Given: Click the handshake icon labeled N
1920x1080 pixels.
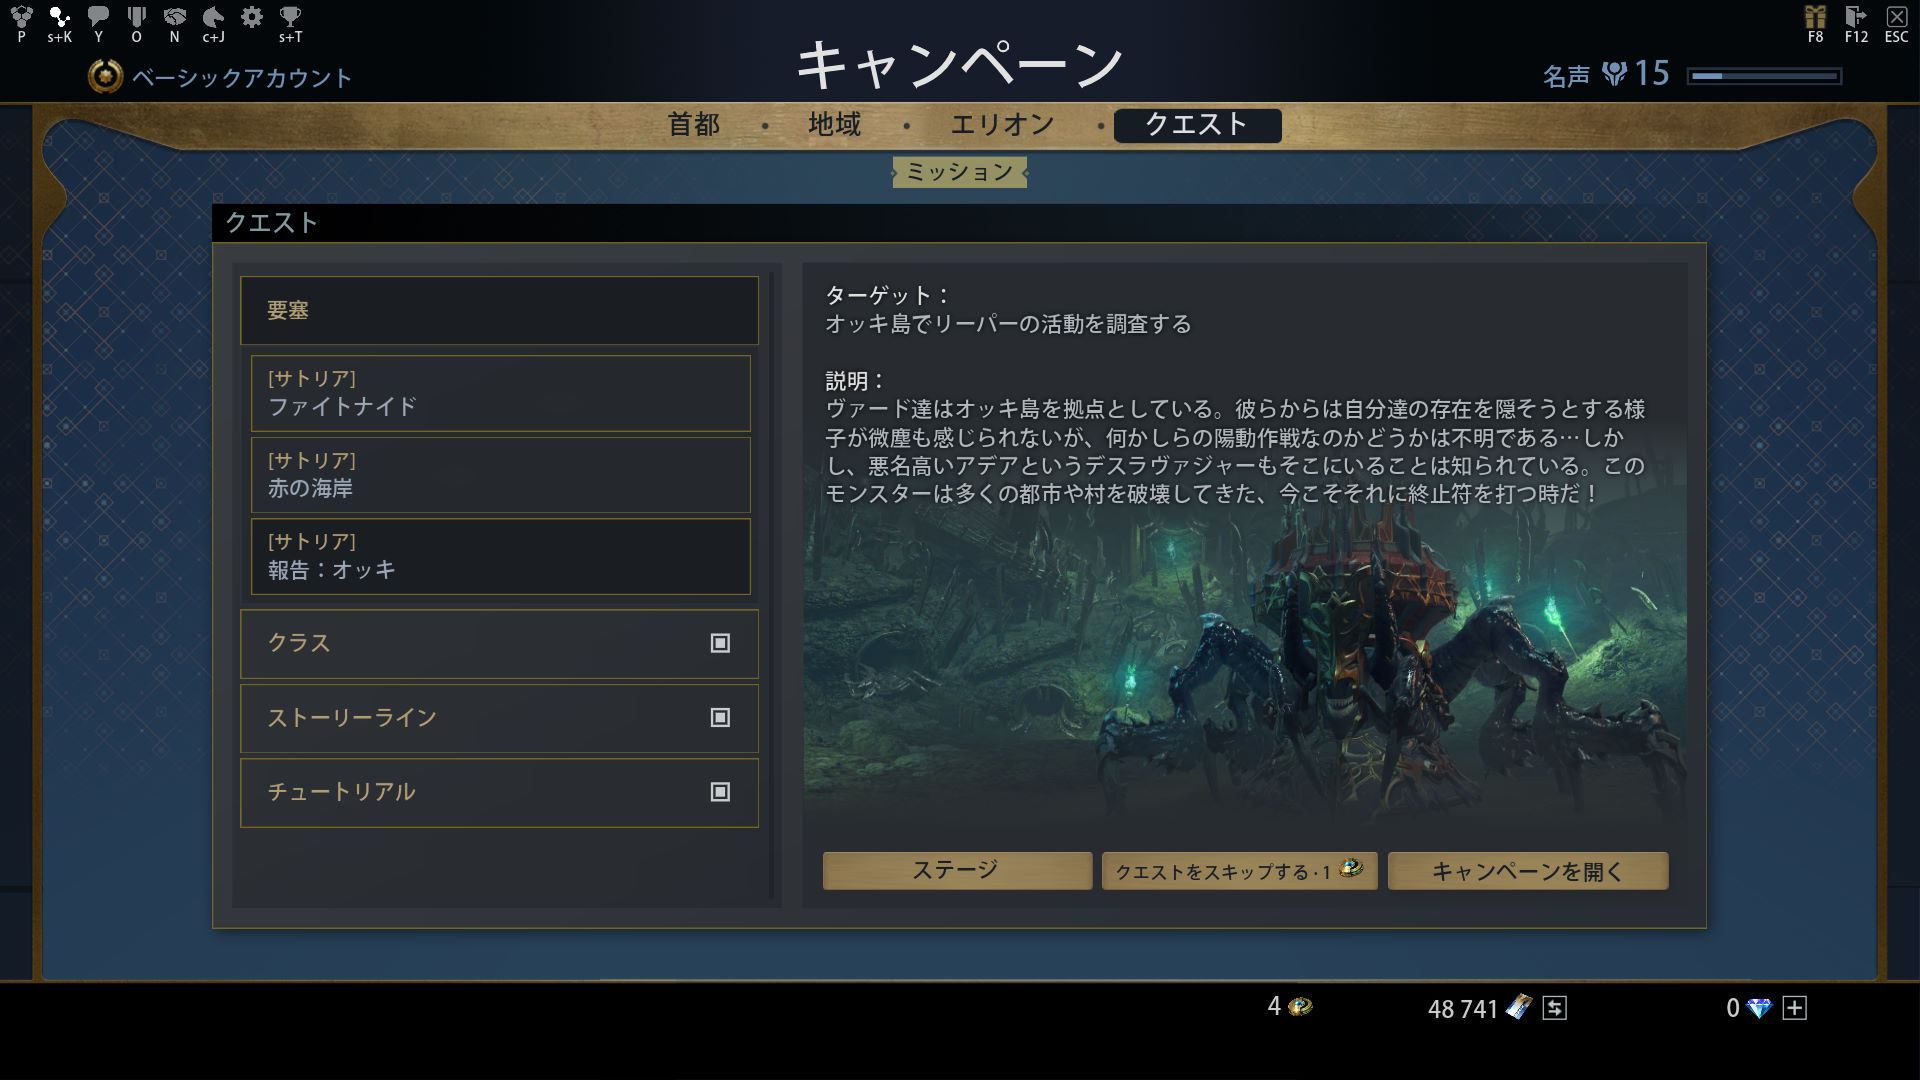Looking at the screenshot, I should [175, 17].
